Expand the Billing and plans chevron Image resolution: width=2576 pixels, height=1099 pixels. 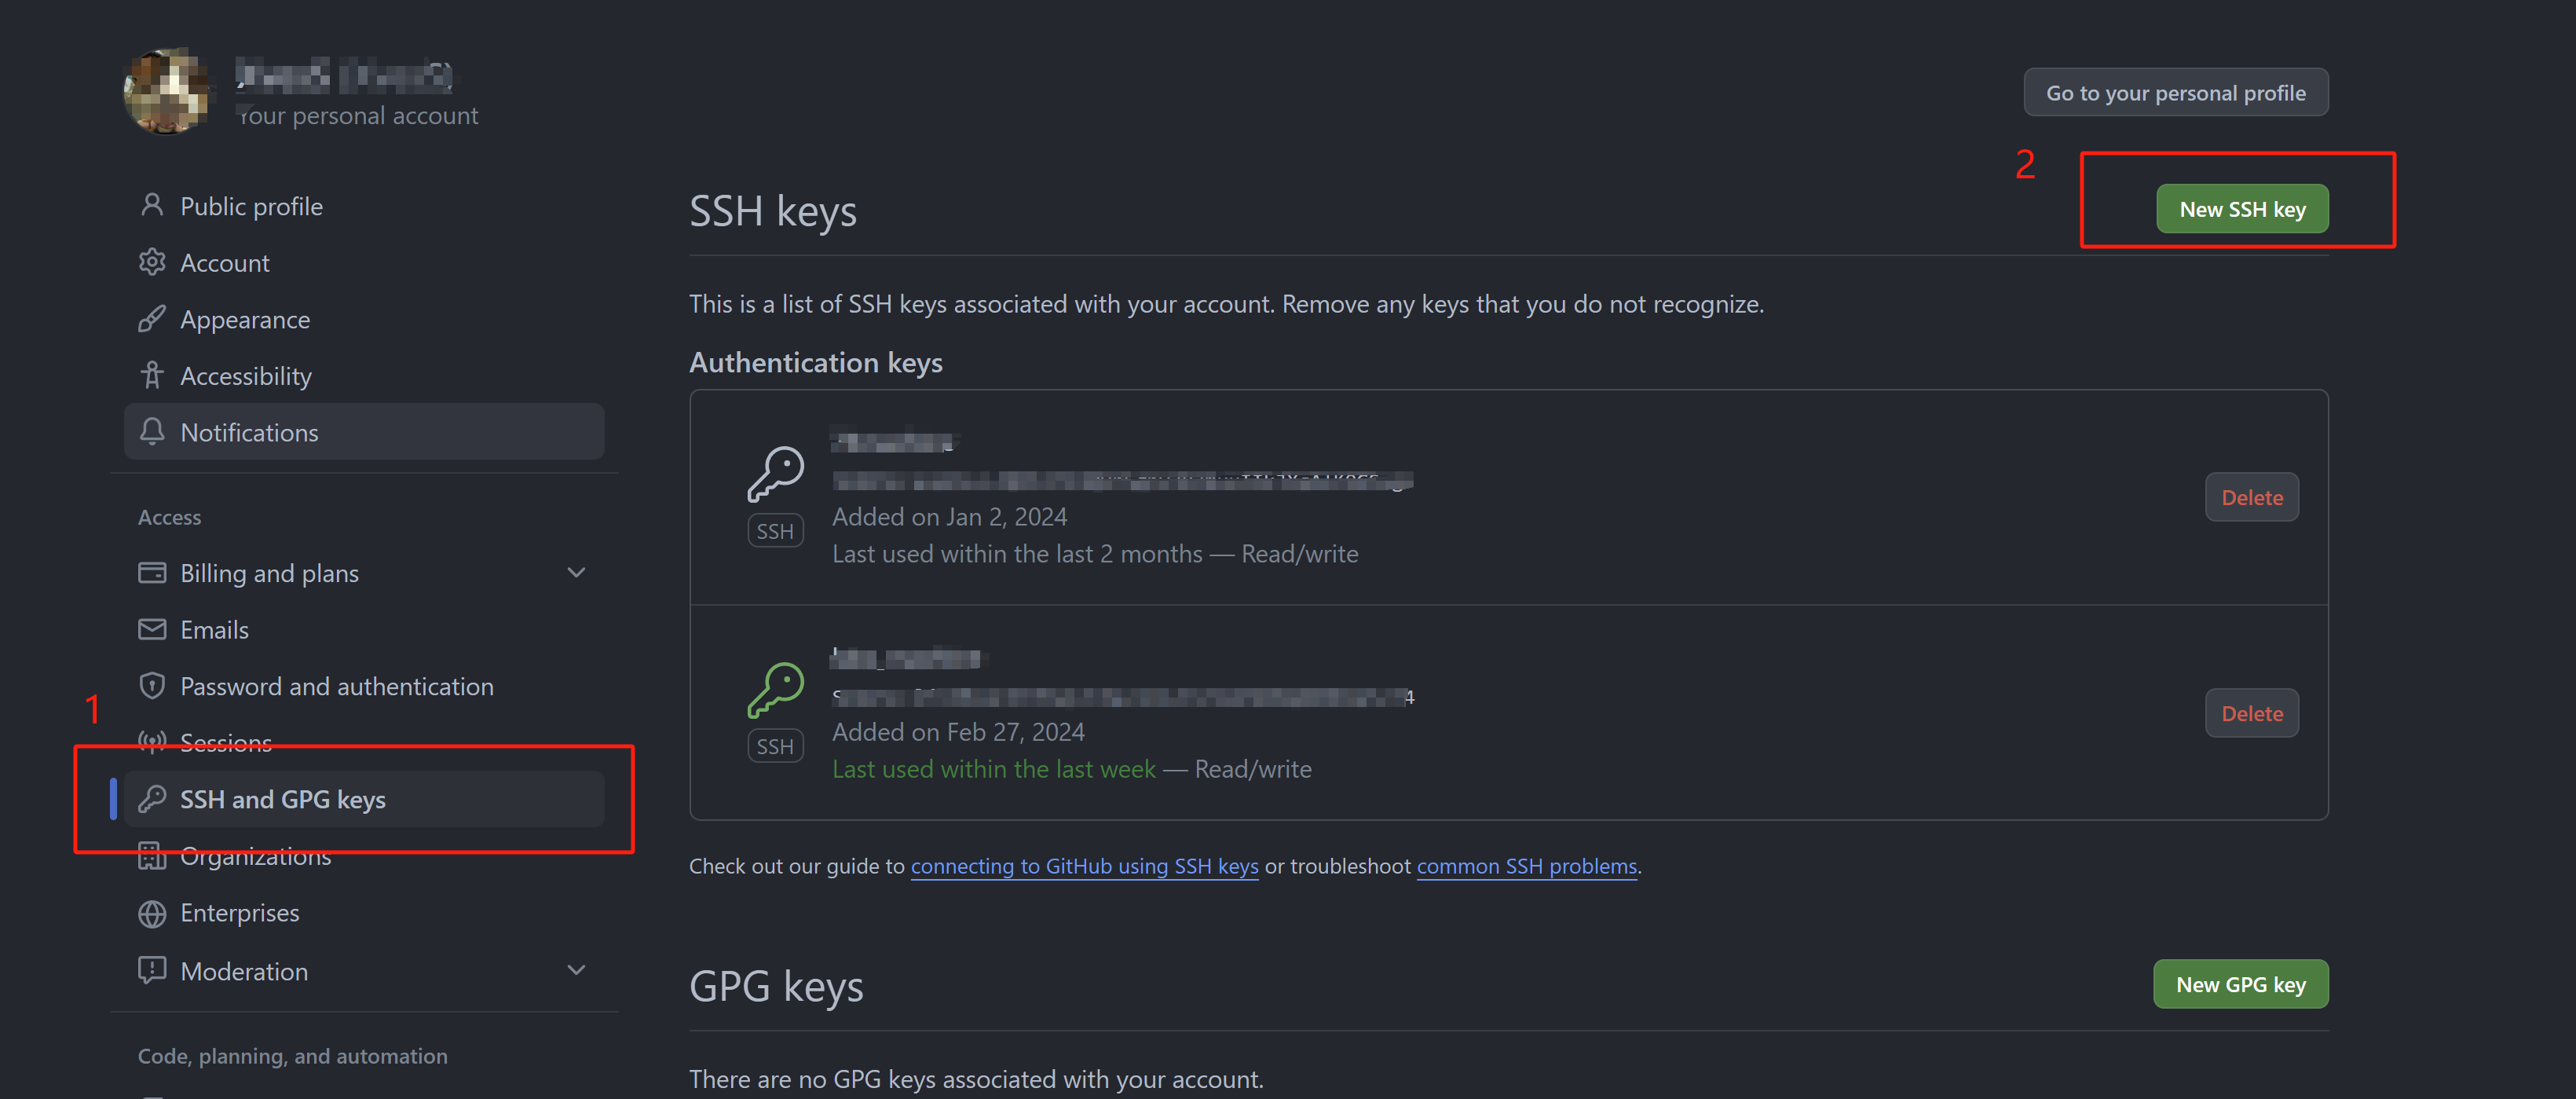click(576, 572)
